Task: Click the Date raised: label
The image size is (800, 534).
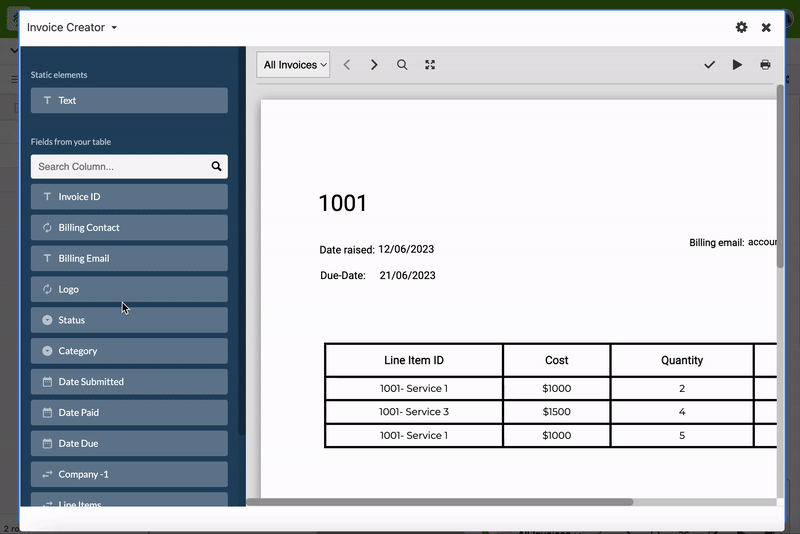Action: (x=347, y=250)
